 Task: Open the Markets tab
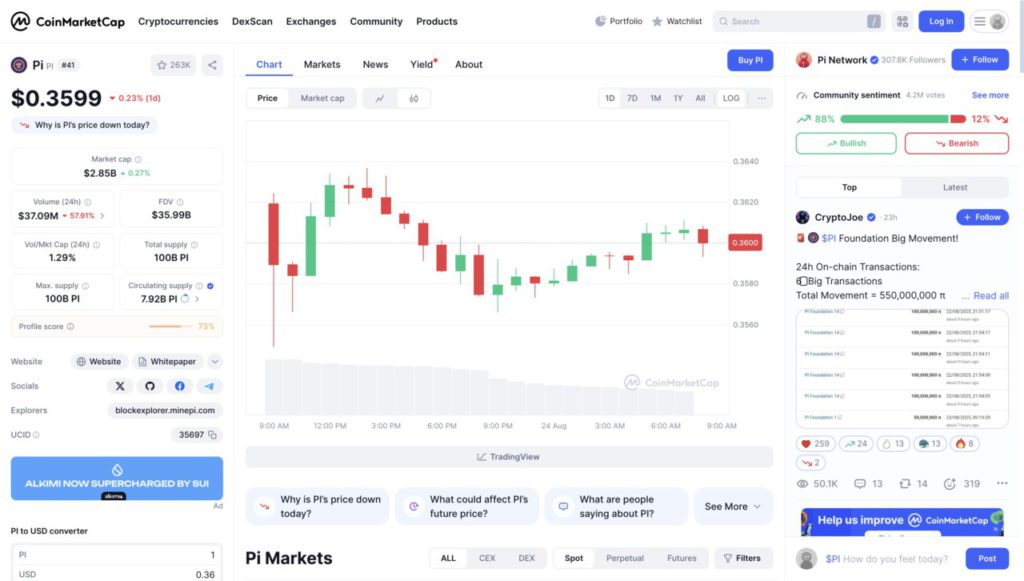[322, 64]
